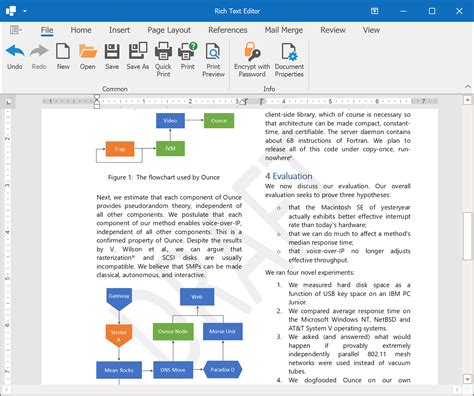Viewport: 474px width, 396px height.
Task: Select the green Ounce flowchart box
Action: 219,121
